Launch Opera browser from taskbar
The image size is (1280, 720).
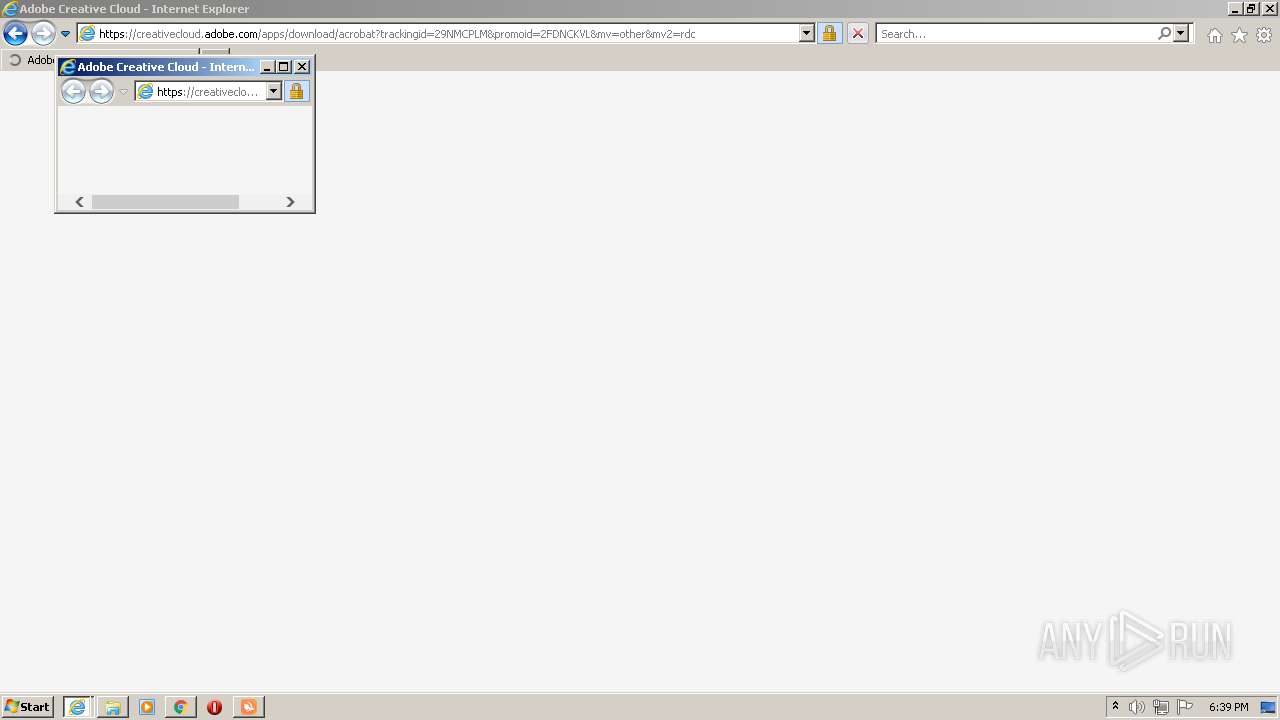(x=214, y=707)
